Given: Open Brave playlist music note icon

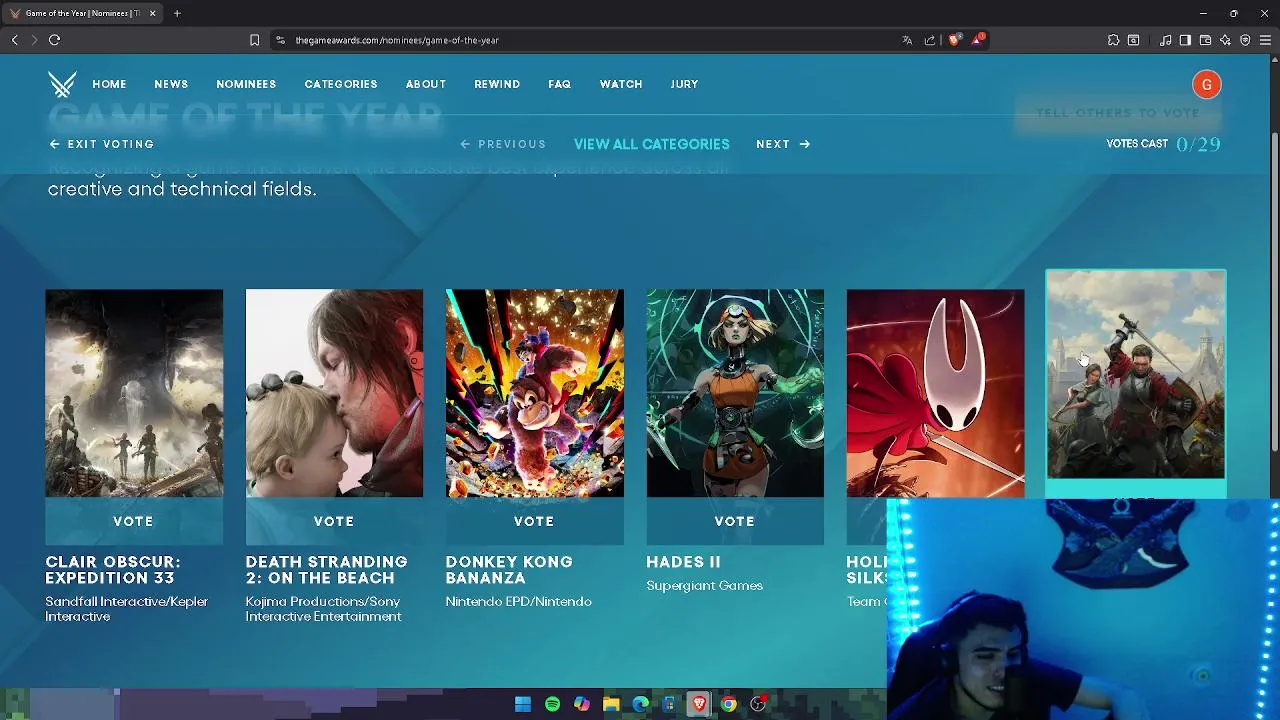Looking at the screenshot, I should point(1165,40).
